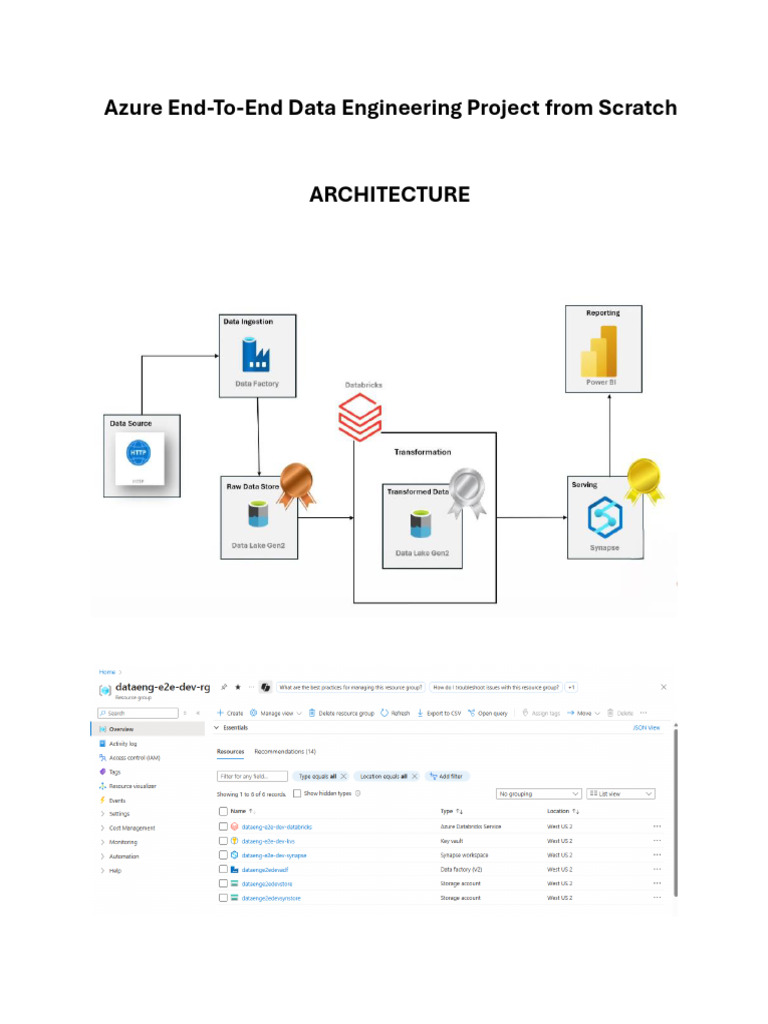Screen dimensions: 768x1024
Task: Click the sidebar Search box
Action: pos(138,713)
